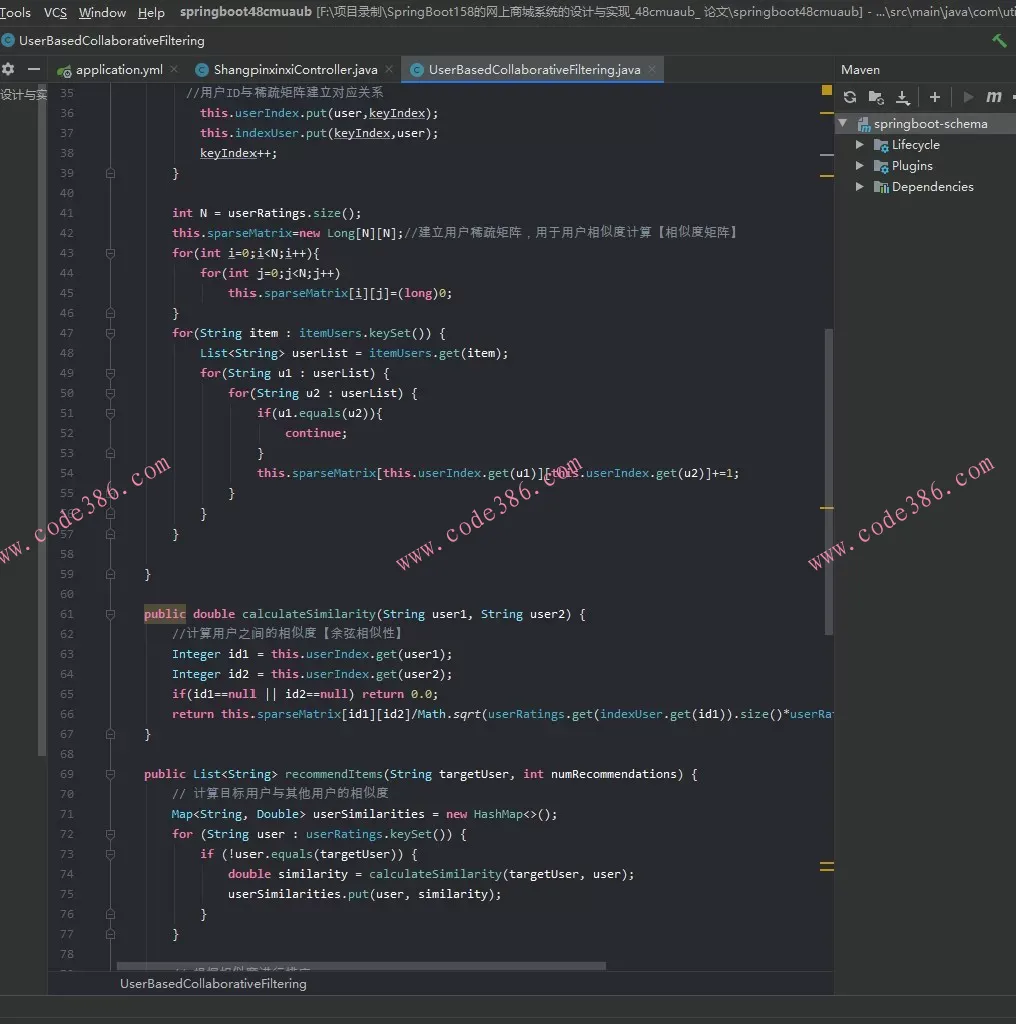This screenshot has height=1024, width=1016.
Task: Expand the Plugins node
Action: [x=860, y=166]
